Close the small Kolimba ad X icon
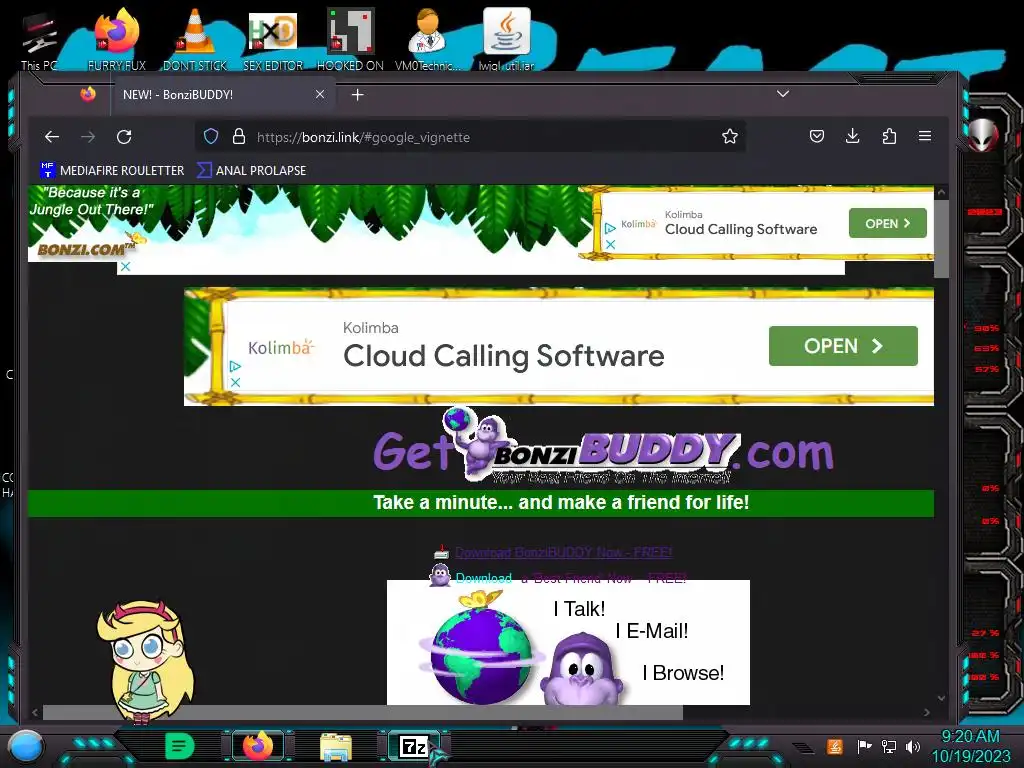 610,244
